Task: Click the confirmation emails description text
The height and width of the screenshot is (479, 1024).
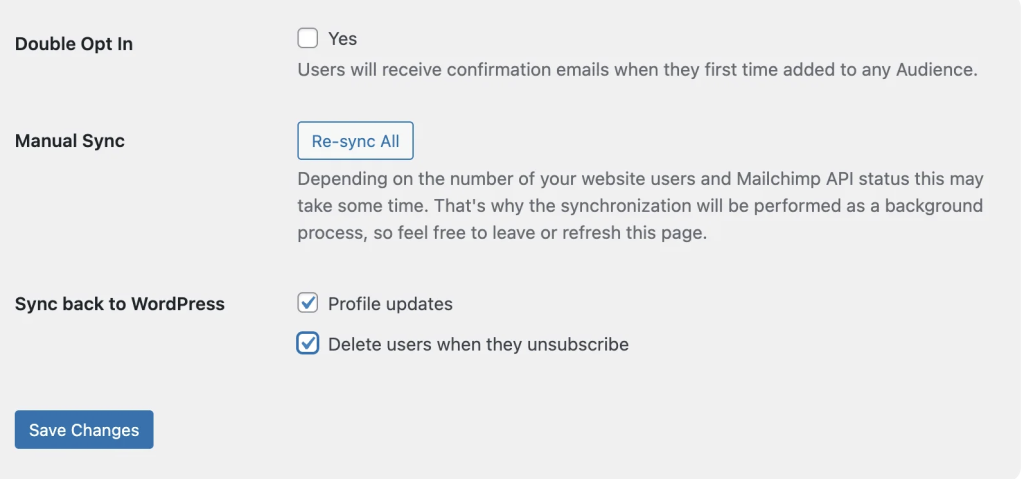Action: (637, 71)
